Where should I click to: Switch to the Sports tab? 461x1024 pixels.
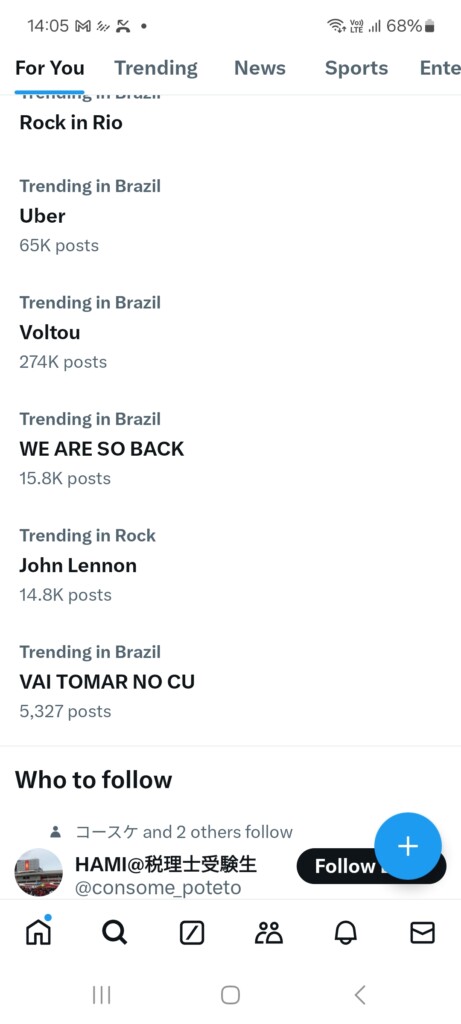click(357, 68)
